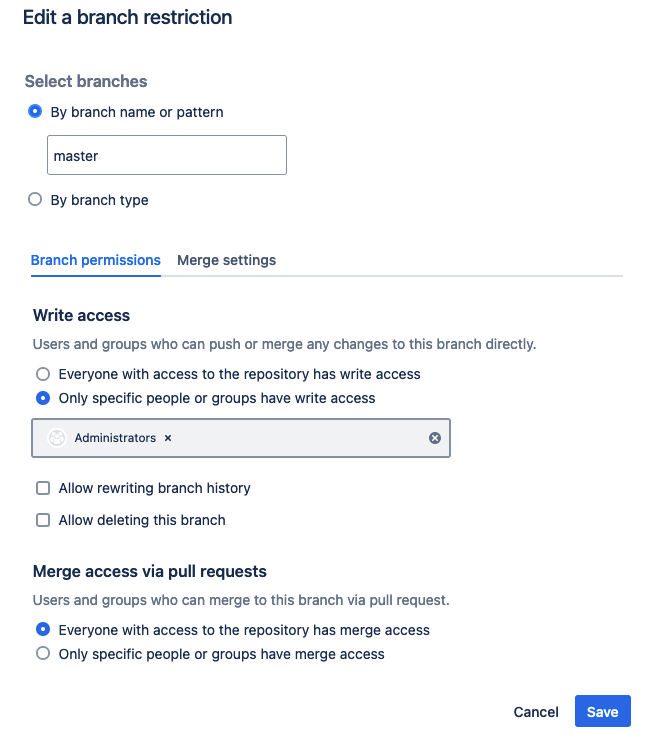Viewport: 654px width, 749px height.
Task: Click the master branch name input field
Action: pyautogui.click(x=166, y=156)
